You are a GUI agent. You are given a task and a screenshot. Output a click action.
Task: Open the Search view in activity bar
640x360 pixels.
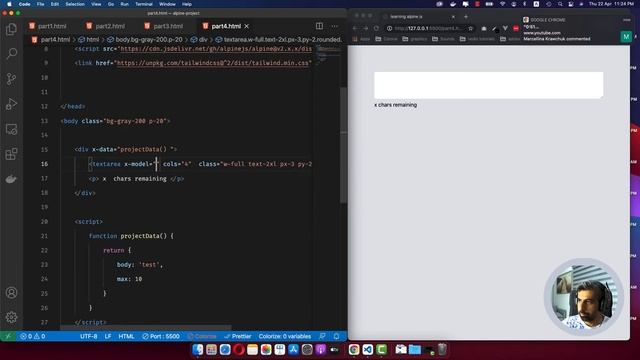click(11, 53)
